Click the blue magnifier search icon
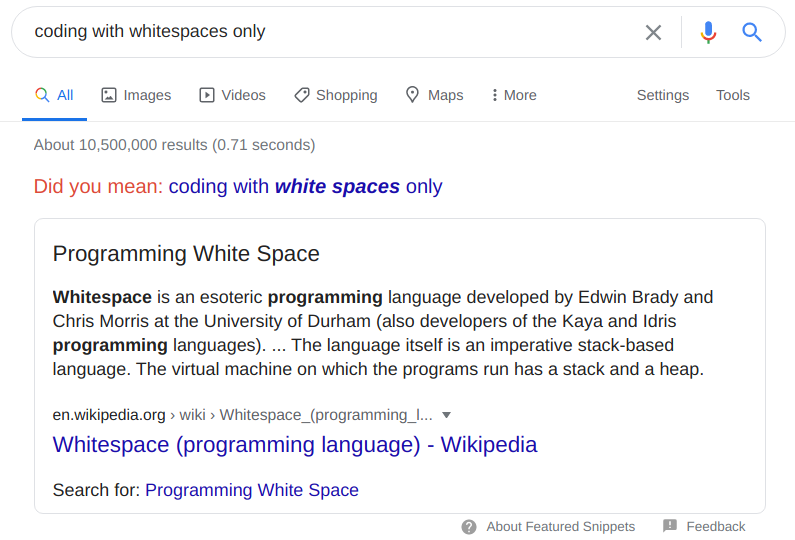The image size is (795, 540). pyautogui.click(x=752, y=32)
